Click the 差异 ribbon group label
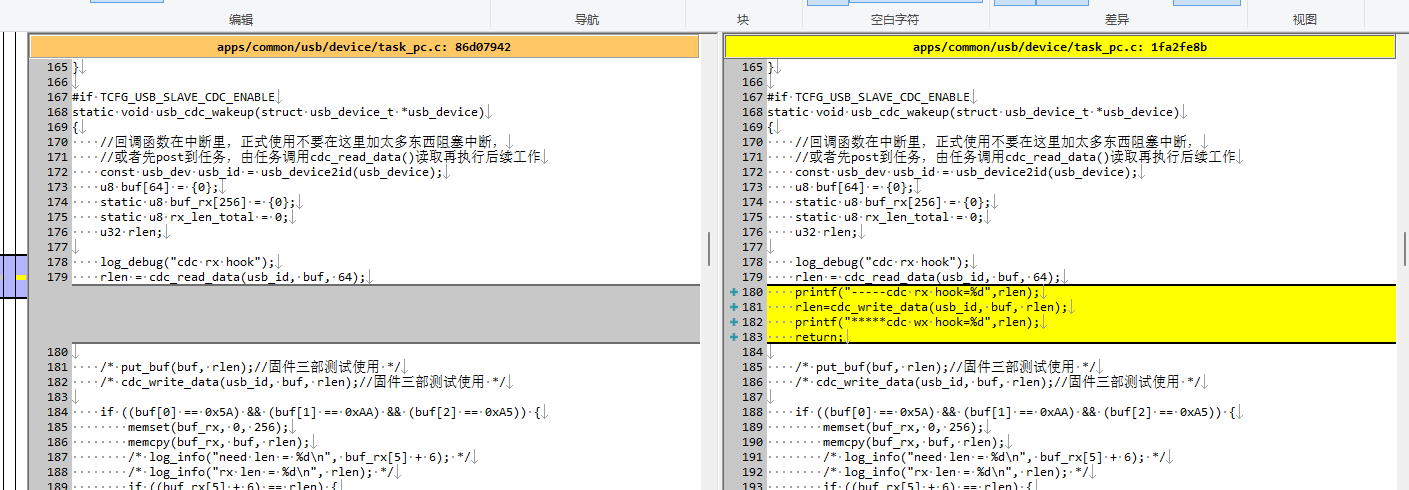 [1119, 19]
